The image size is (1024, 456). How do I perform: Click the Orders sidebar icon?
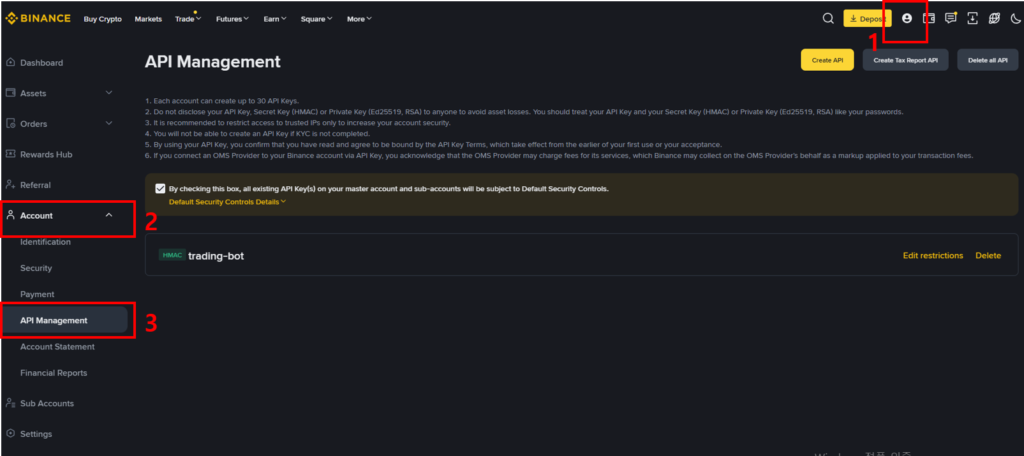(10, 123)
